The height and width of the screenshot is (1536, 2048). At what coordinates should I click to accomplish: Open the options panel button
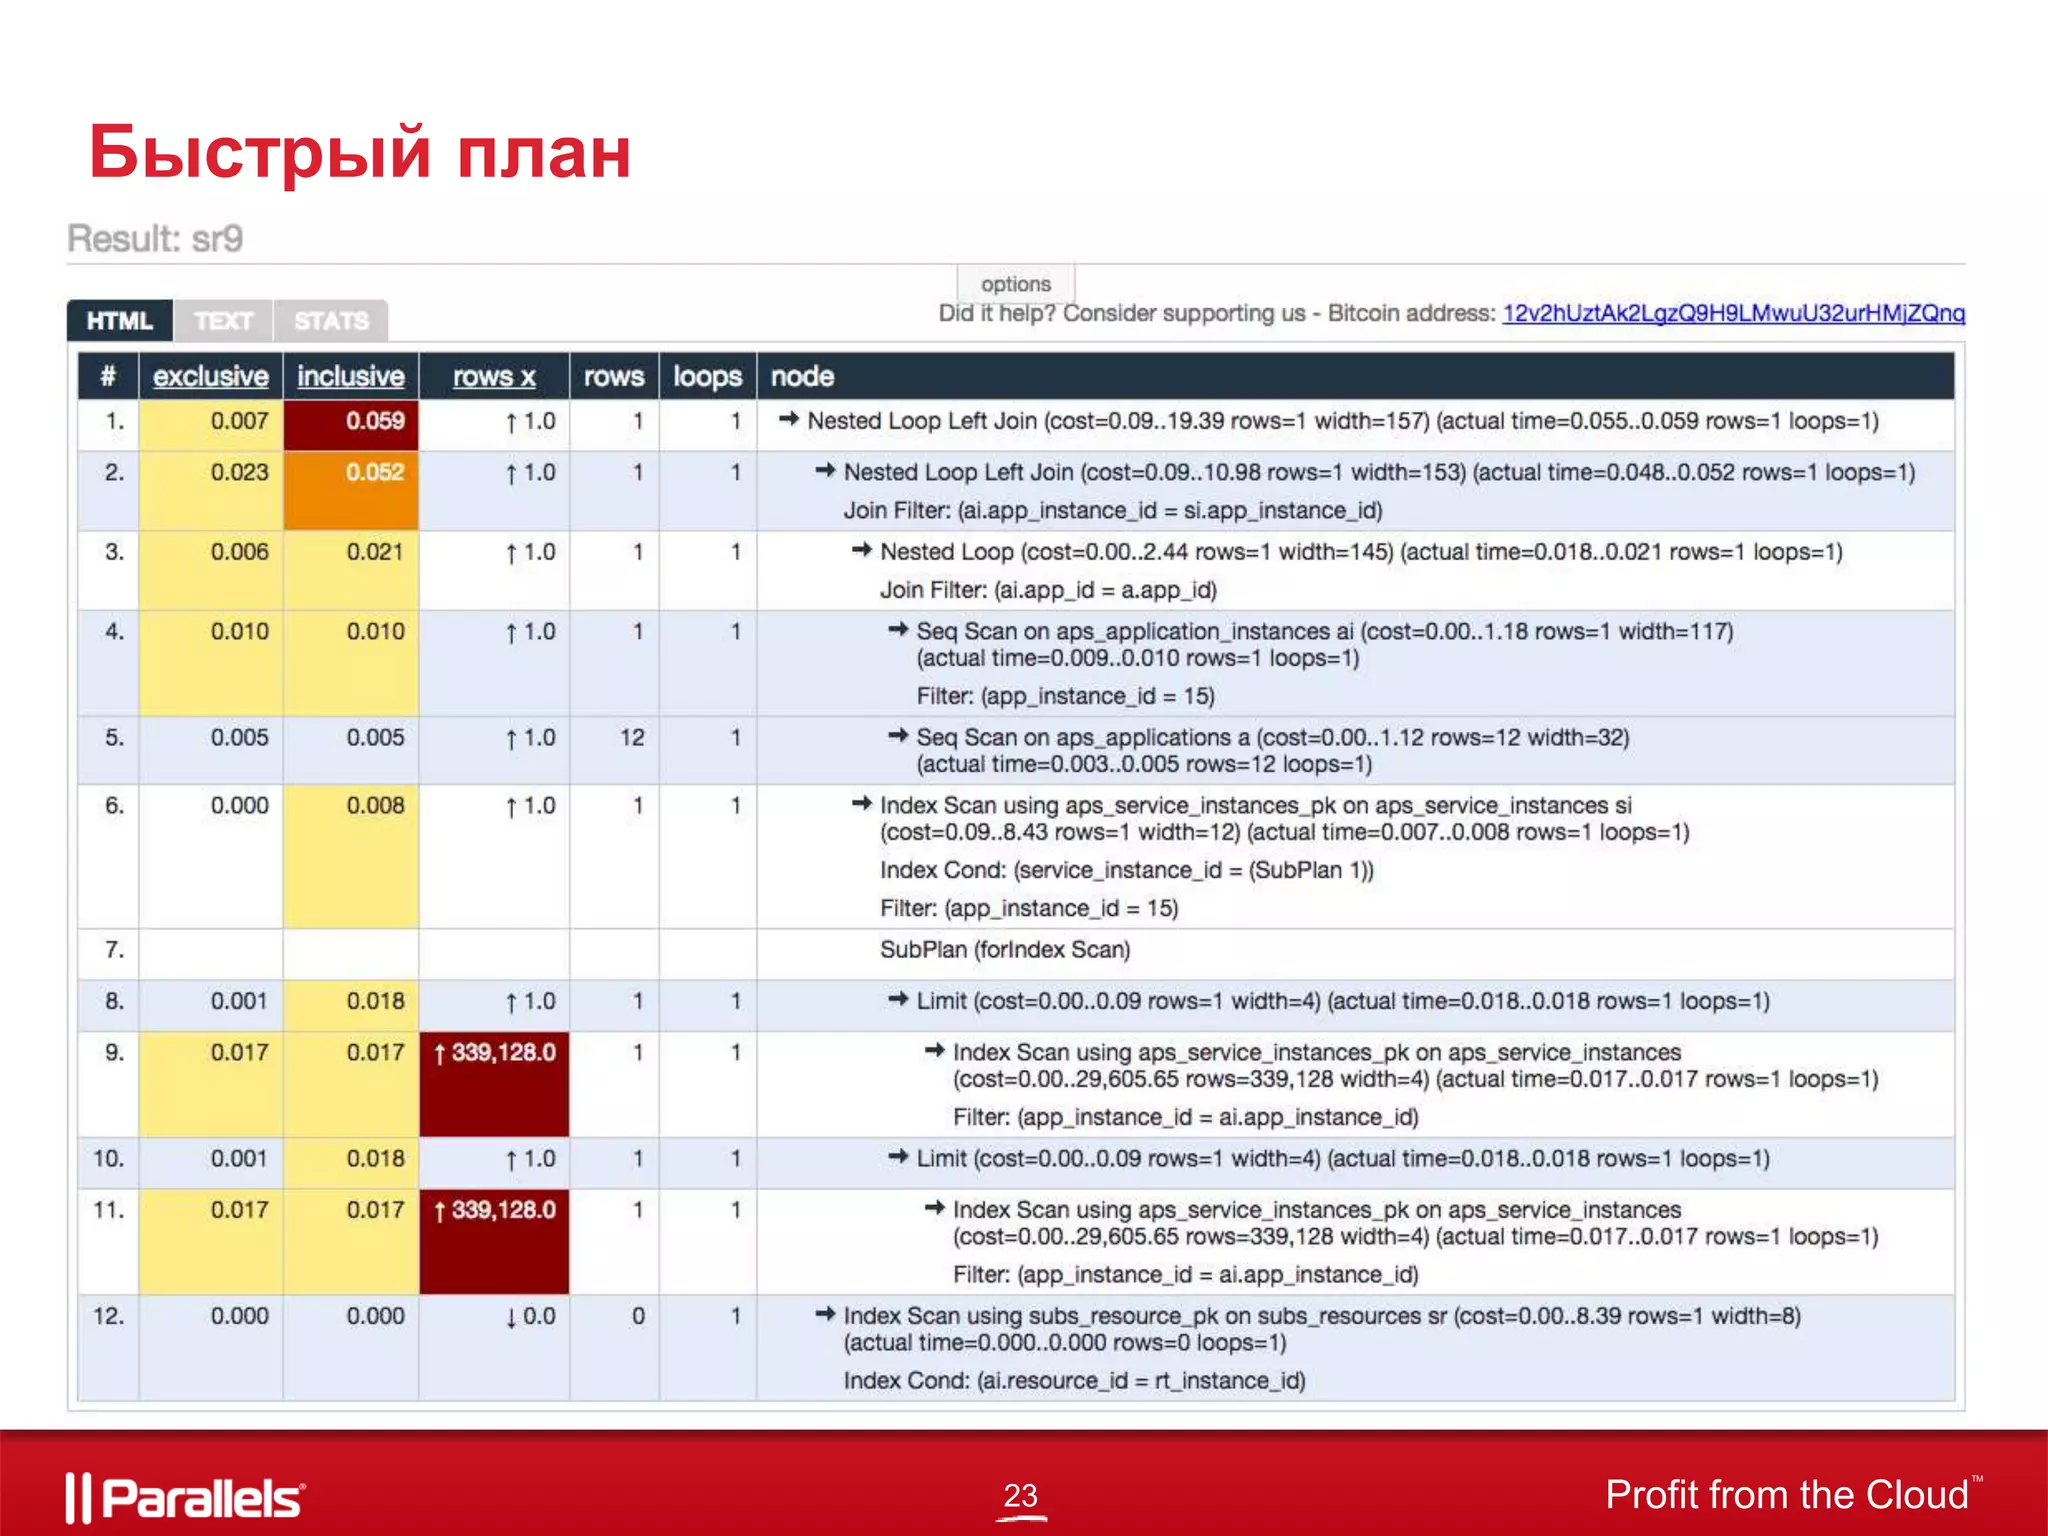coord(1016,284)
